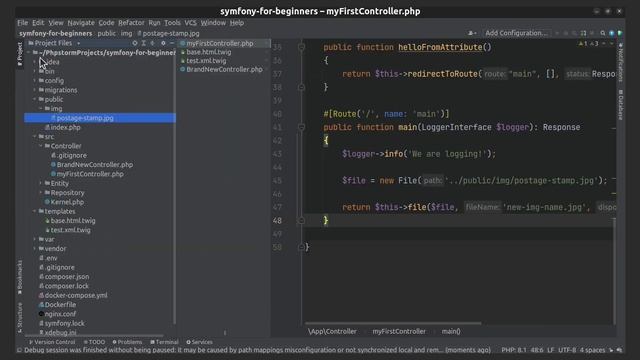This screenshot has height=360, width=640.
Task: Open Project panel gear options
Action: 163,43
